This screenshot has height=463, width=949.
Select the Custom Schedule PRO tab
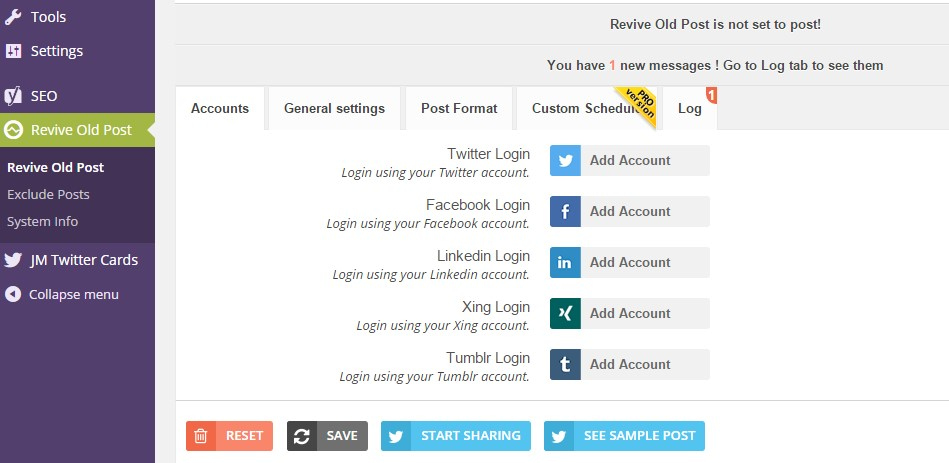coord(586,108)
